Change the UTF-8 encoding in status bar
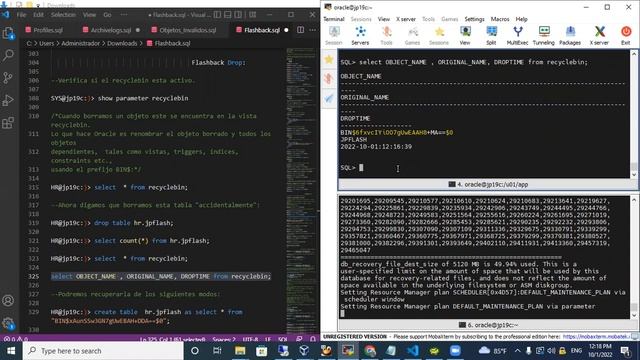Screen dimensions: 640x360 point(250,339)
